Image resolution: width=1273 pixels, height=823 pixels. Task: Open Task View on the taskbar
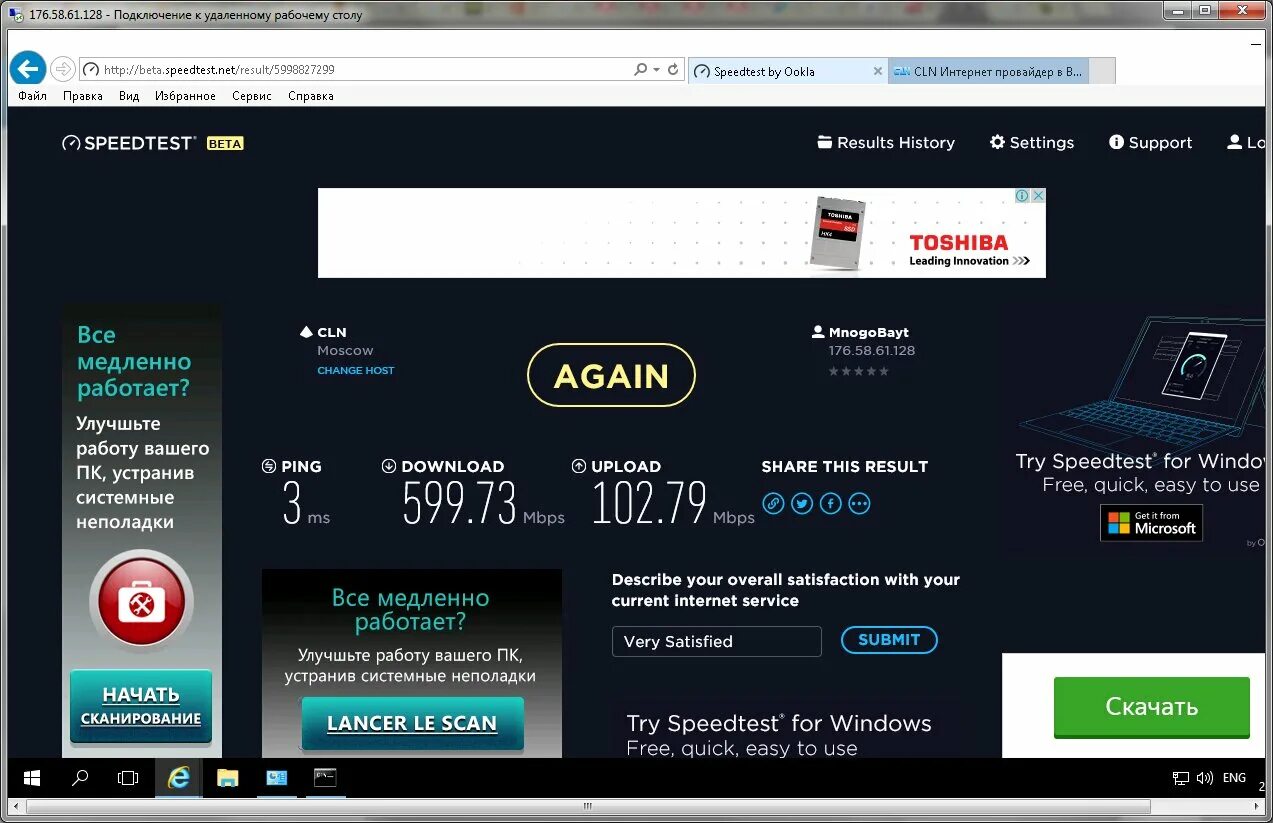tap(128, 777)
